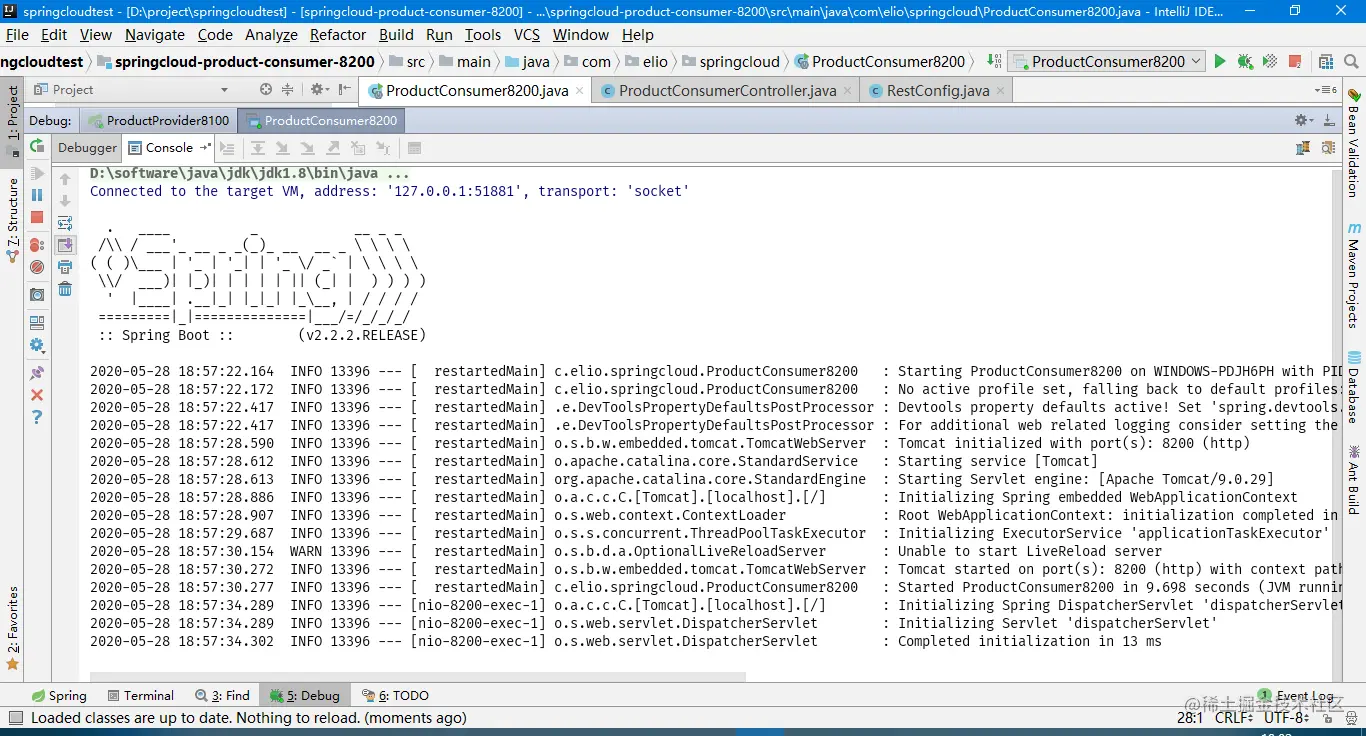
Task: Open the Build menu
Action: click(396, 34)
